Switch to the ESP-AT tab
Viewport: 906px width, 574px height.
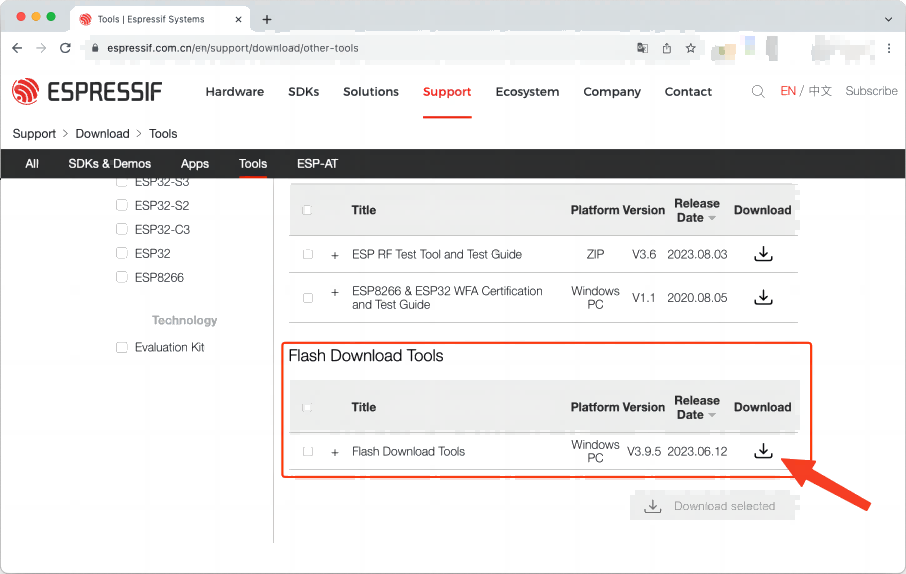click(317, 164)
